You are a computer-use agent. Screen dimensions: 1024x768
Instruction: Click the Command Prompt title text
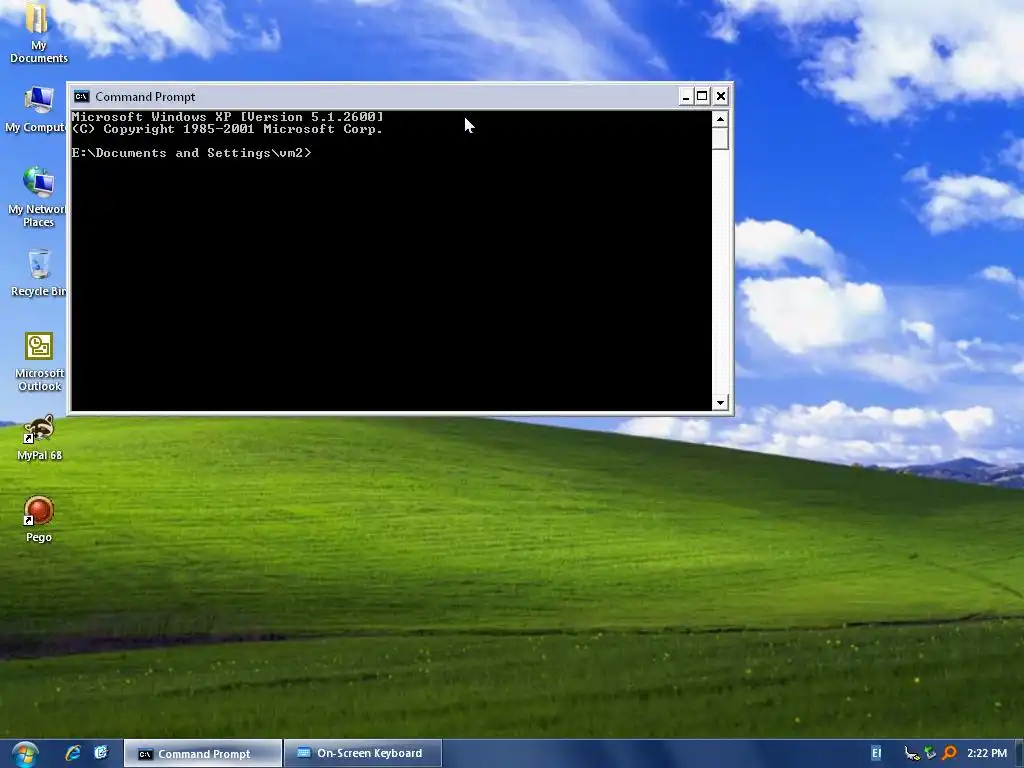[x=145, y=97]
